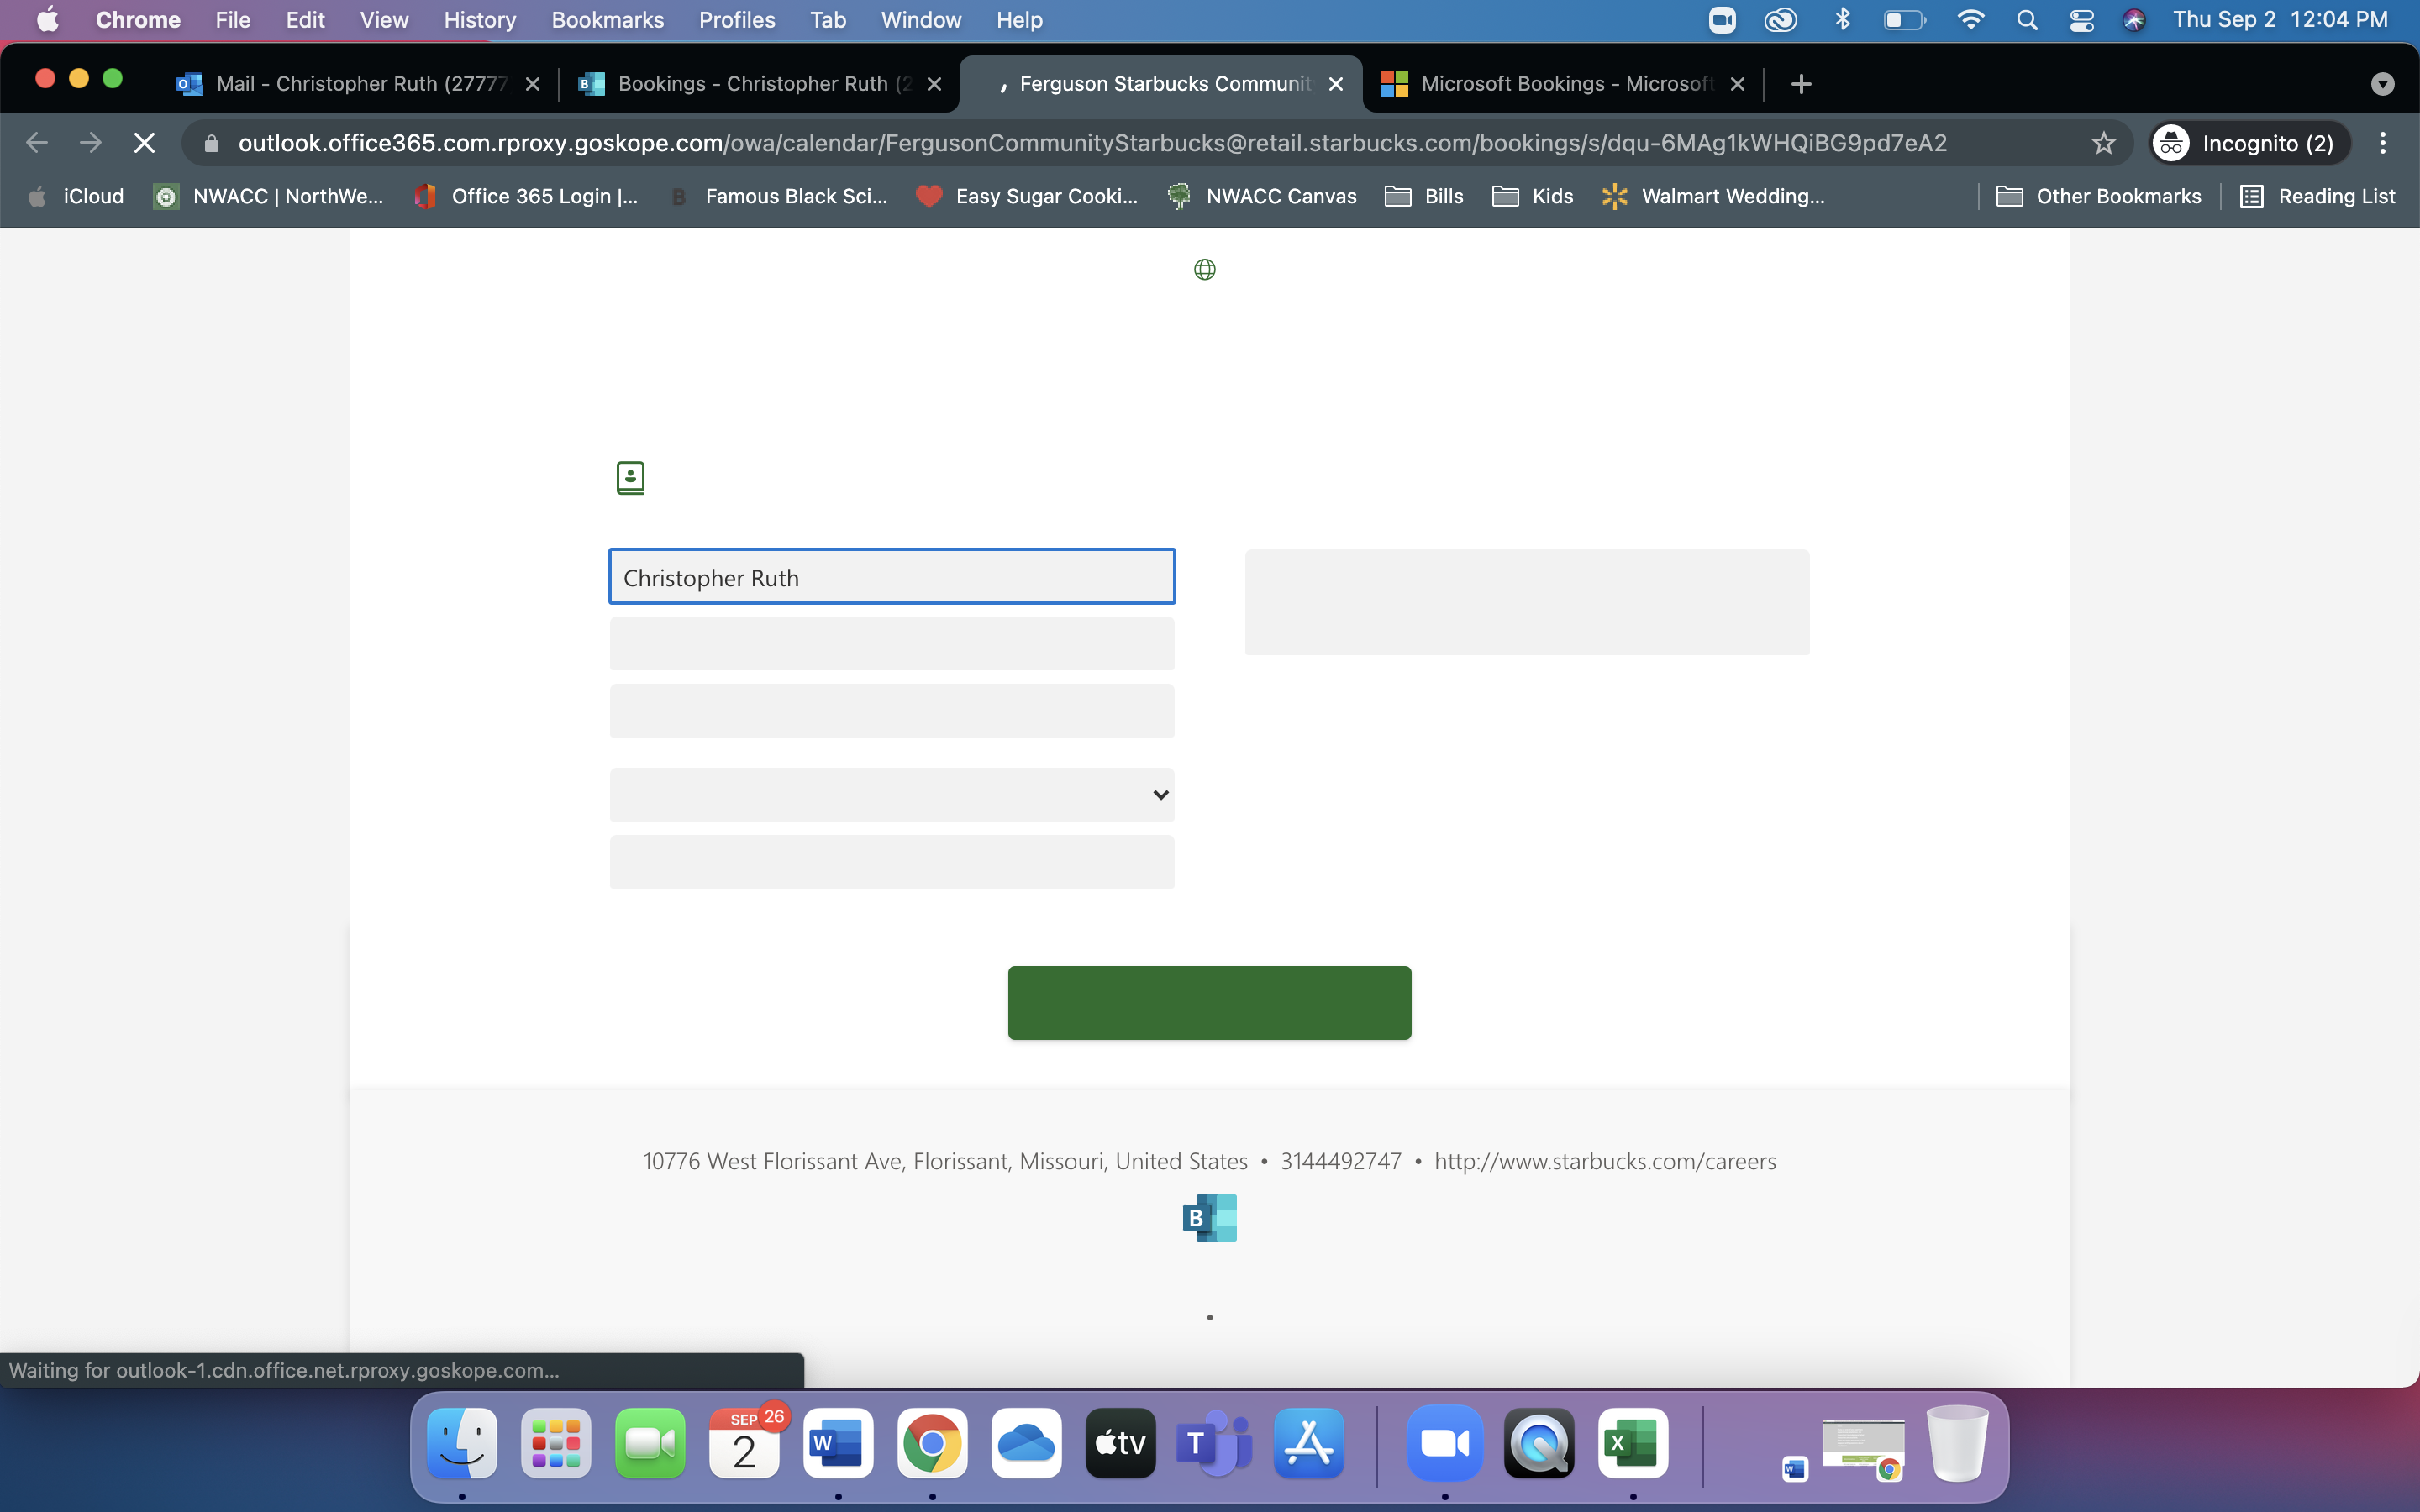Open Apple TV from the Dock
Image resolution: width=2420 pixels, height=1512 pixels.
(1120, 1443)
